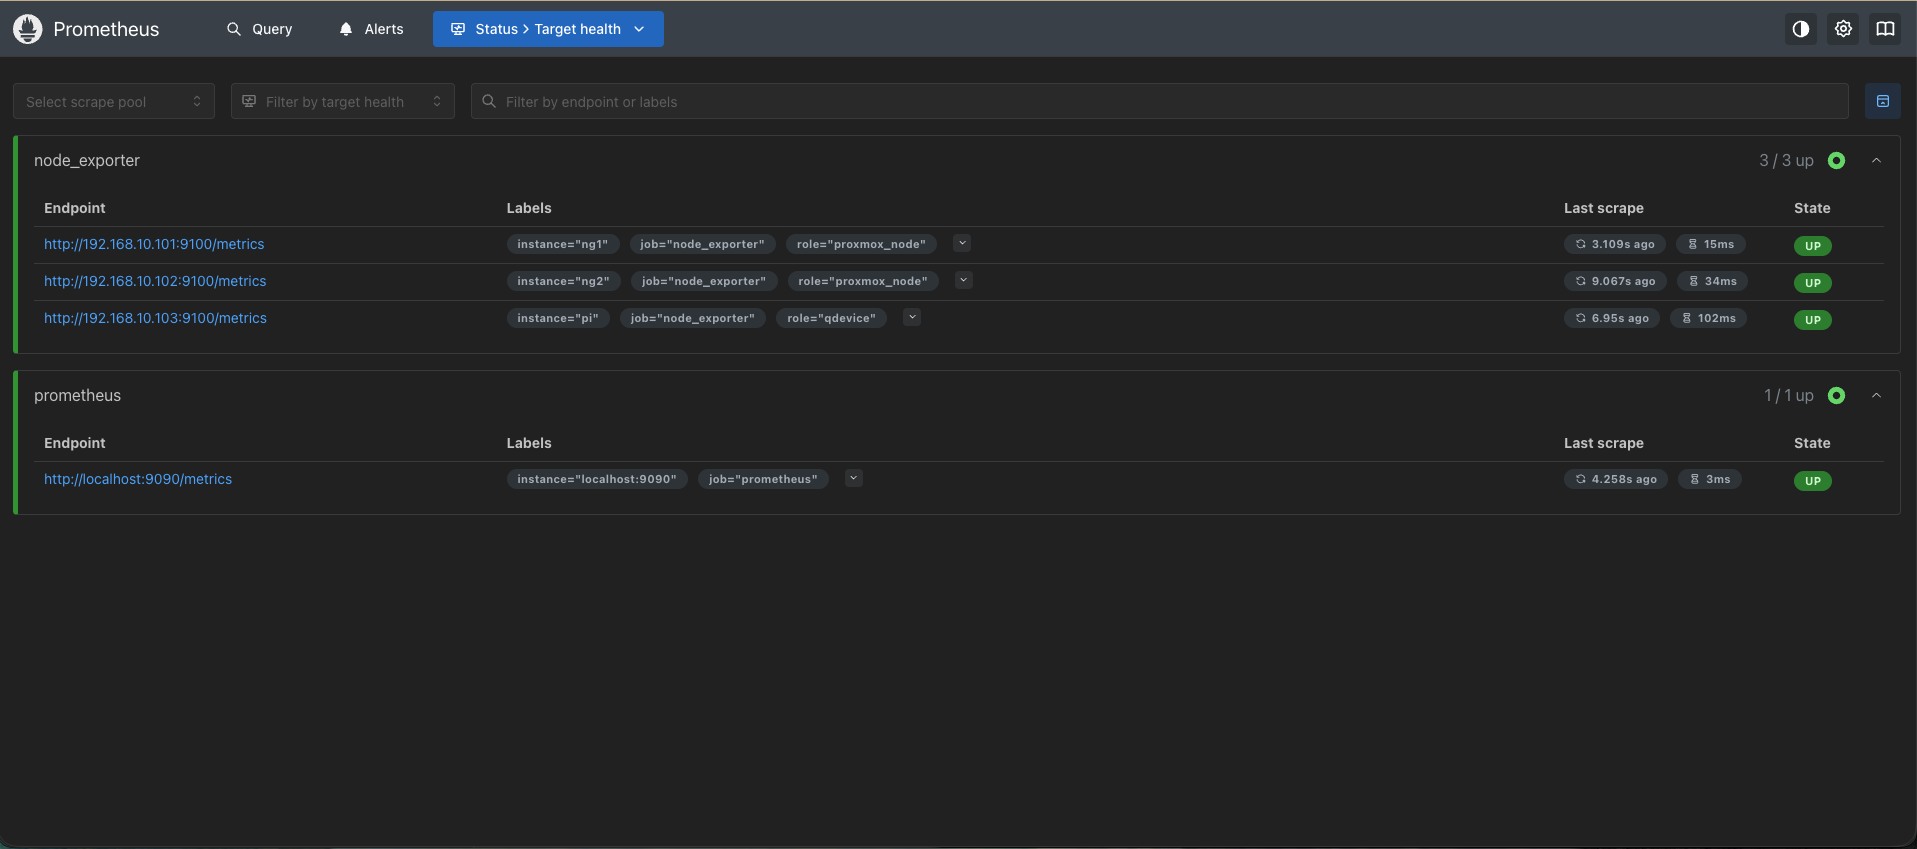The image size is (1917, 849).
Task: Open the localhost:9090 metrics link
Action: click(x=138, y=479)
